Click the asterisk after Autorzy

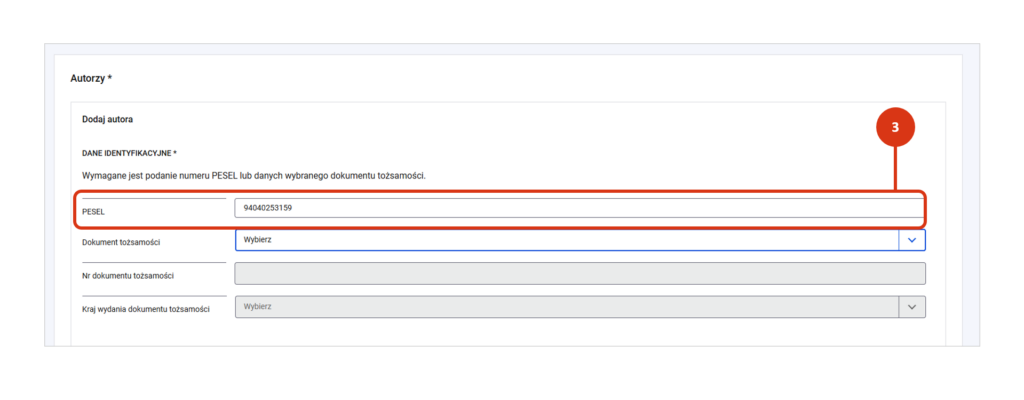tap(110, 78)
